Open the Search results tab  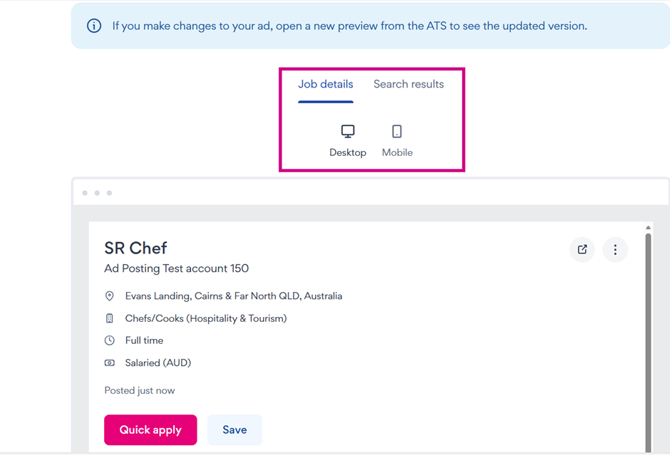(408, 84)
